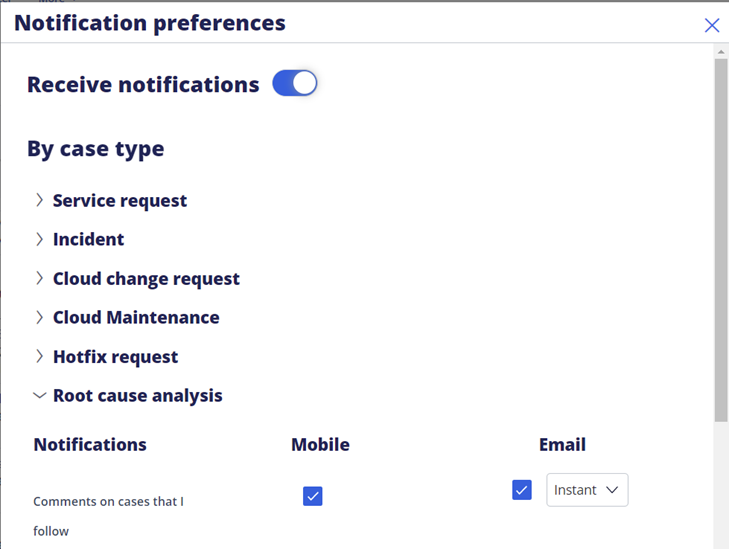Expand Cloud change request using its chevron
730x550 pixels.
click(x=40, y=278)
